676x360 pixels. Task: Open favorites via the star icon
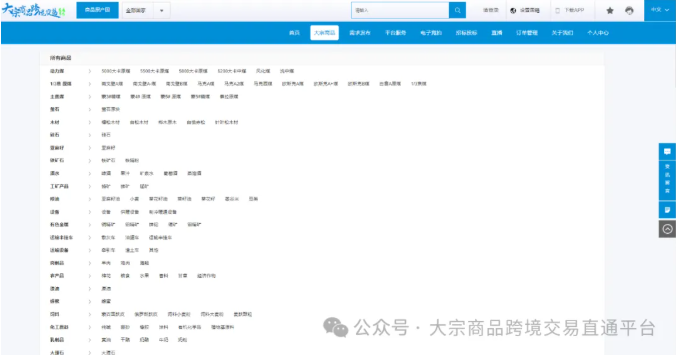[610, 10]
